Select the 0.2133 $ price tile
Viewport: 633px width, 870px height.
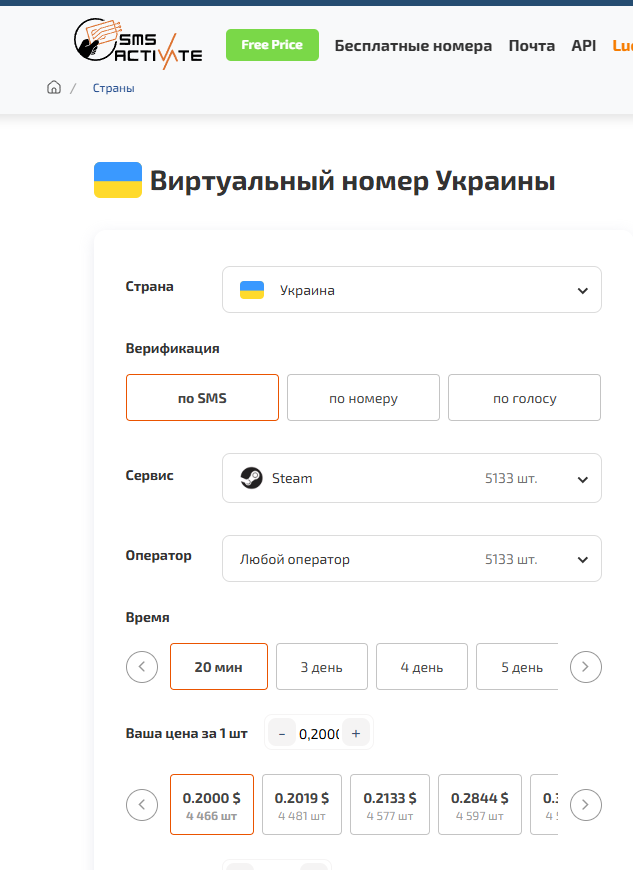[x=389, y=804]
